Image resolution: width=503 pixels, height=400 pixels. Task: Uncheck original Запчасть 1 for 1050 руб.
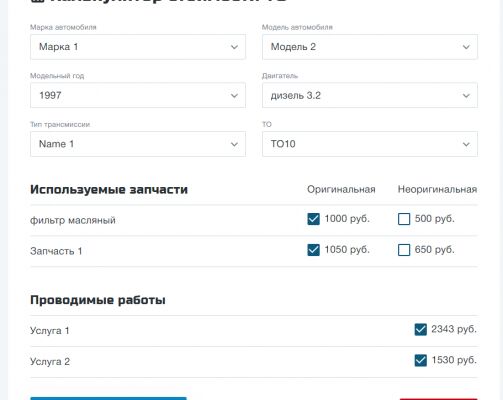point(313,250)
